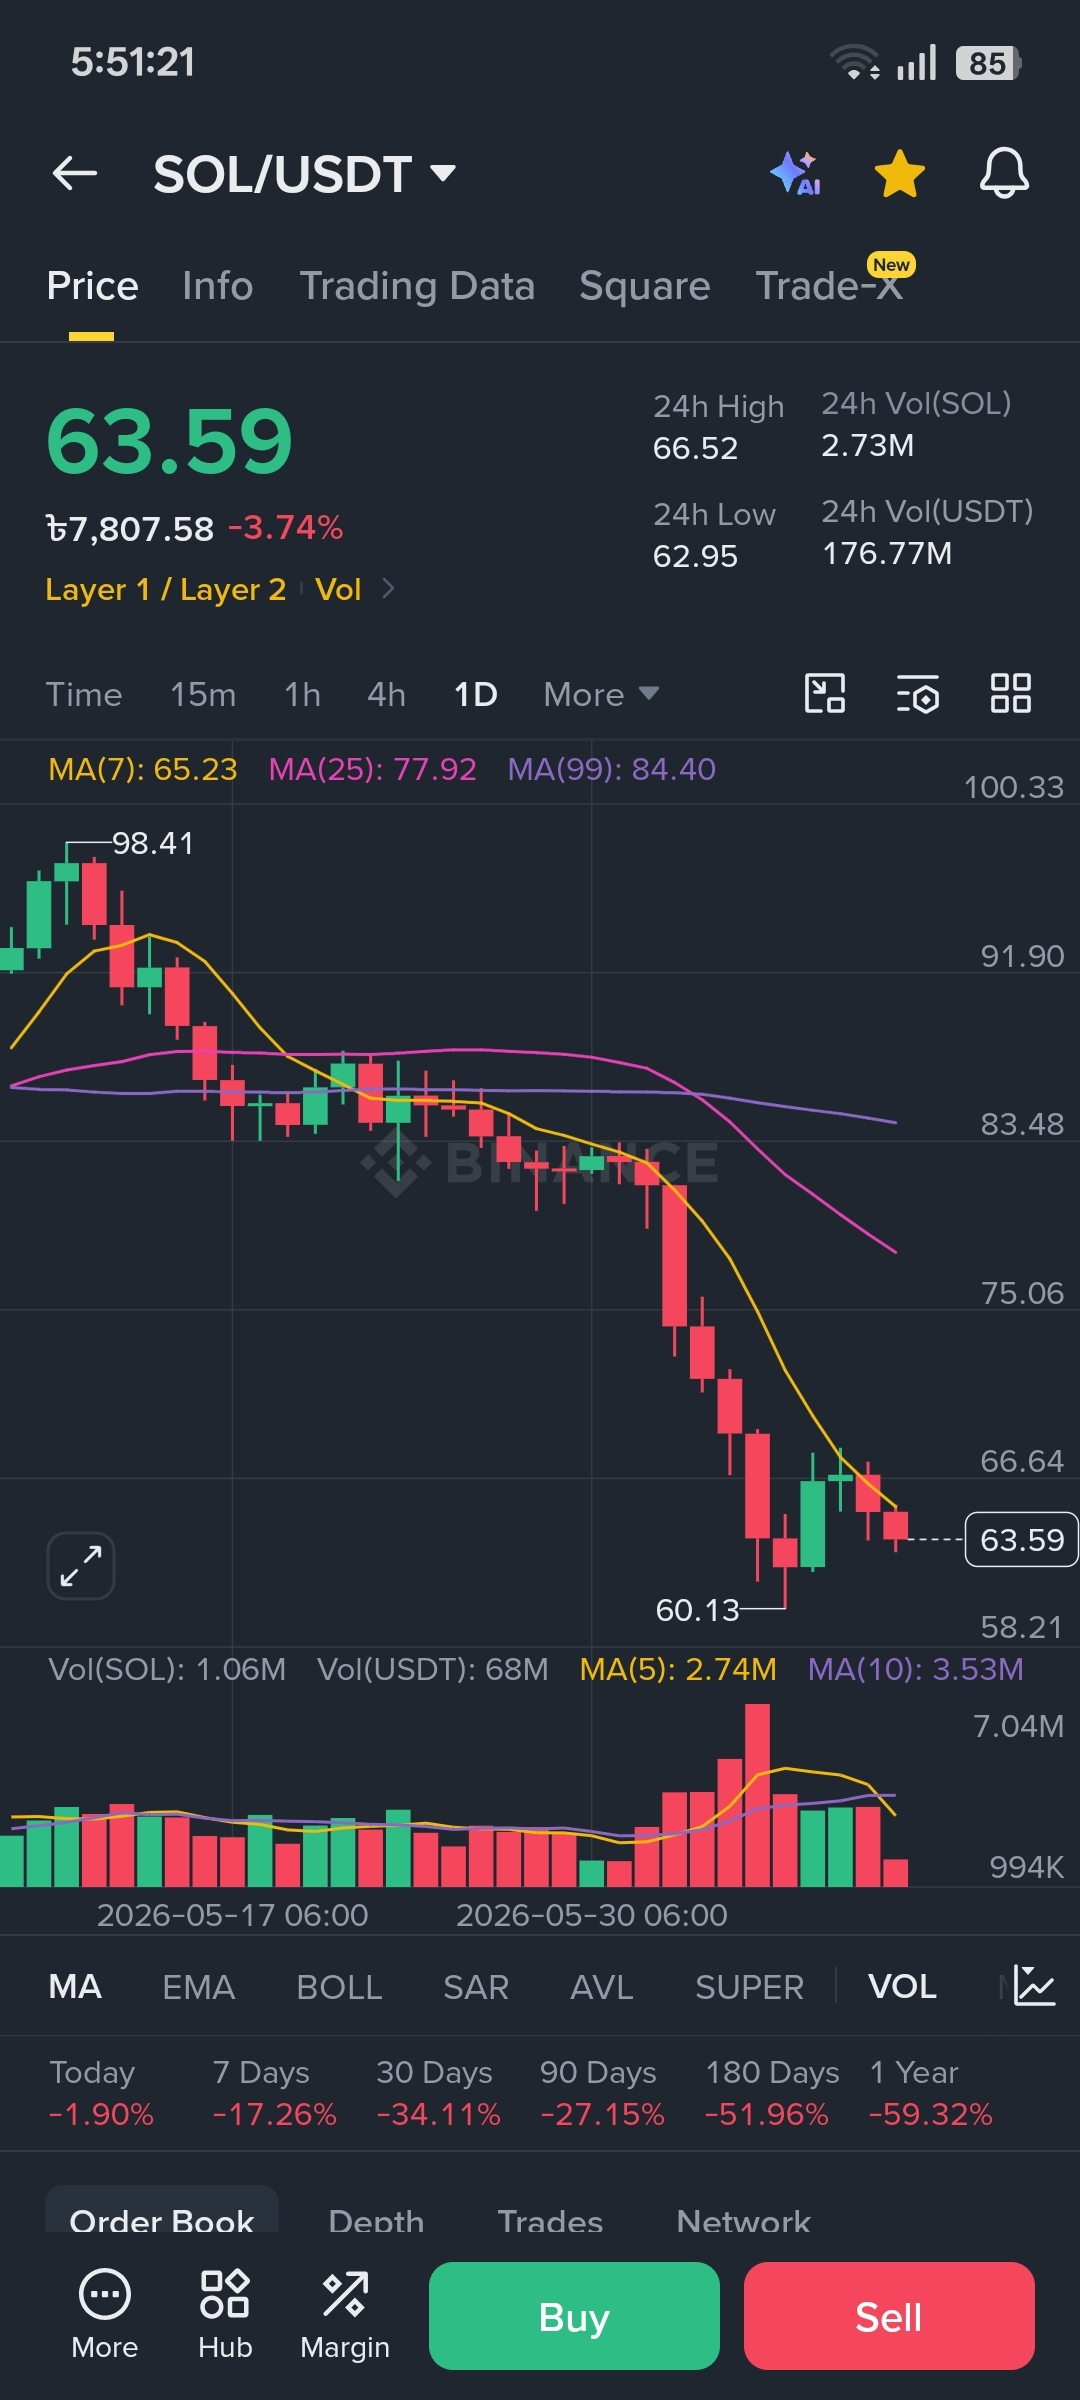This screenshot has height=2400, width=1080.
Task: Switch to the Network tab
Action: pyautogui.click(x=743, y=2221)
